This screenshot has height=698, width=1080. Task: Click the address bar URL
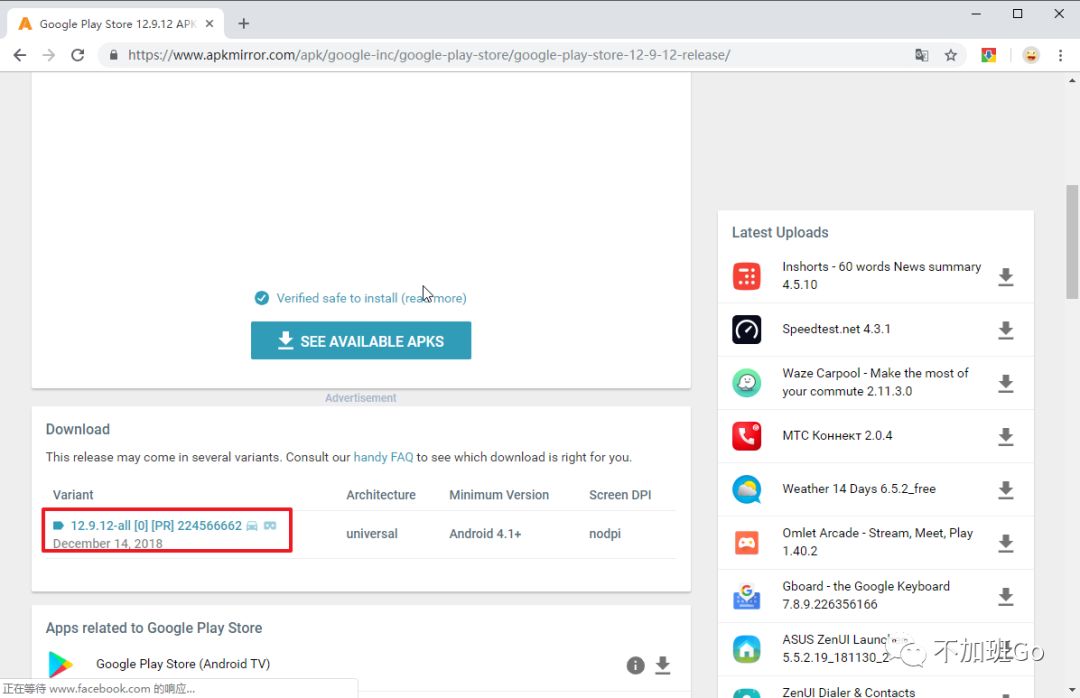pyautogui.click(x=429, y=55)
